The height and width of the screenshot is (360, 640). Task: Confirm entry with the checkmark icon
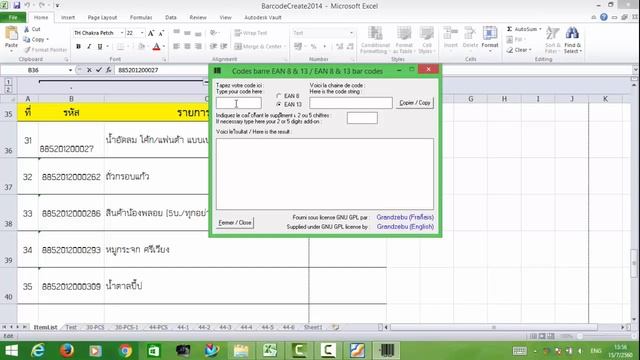(99, 70)
